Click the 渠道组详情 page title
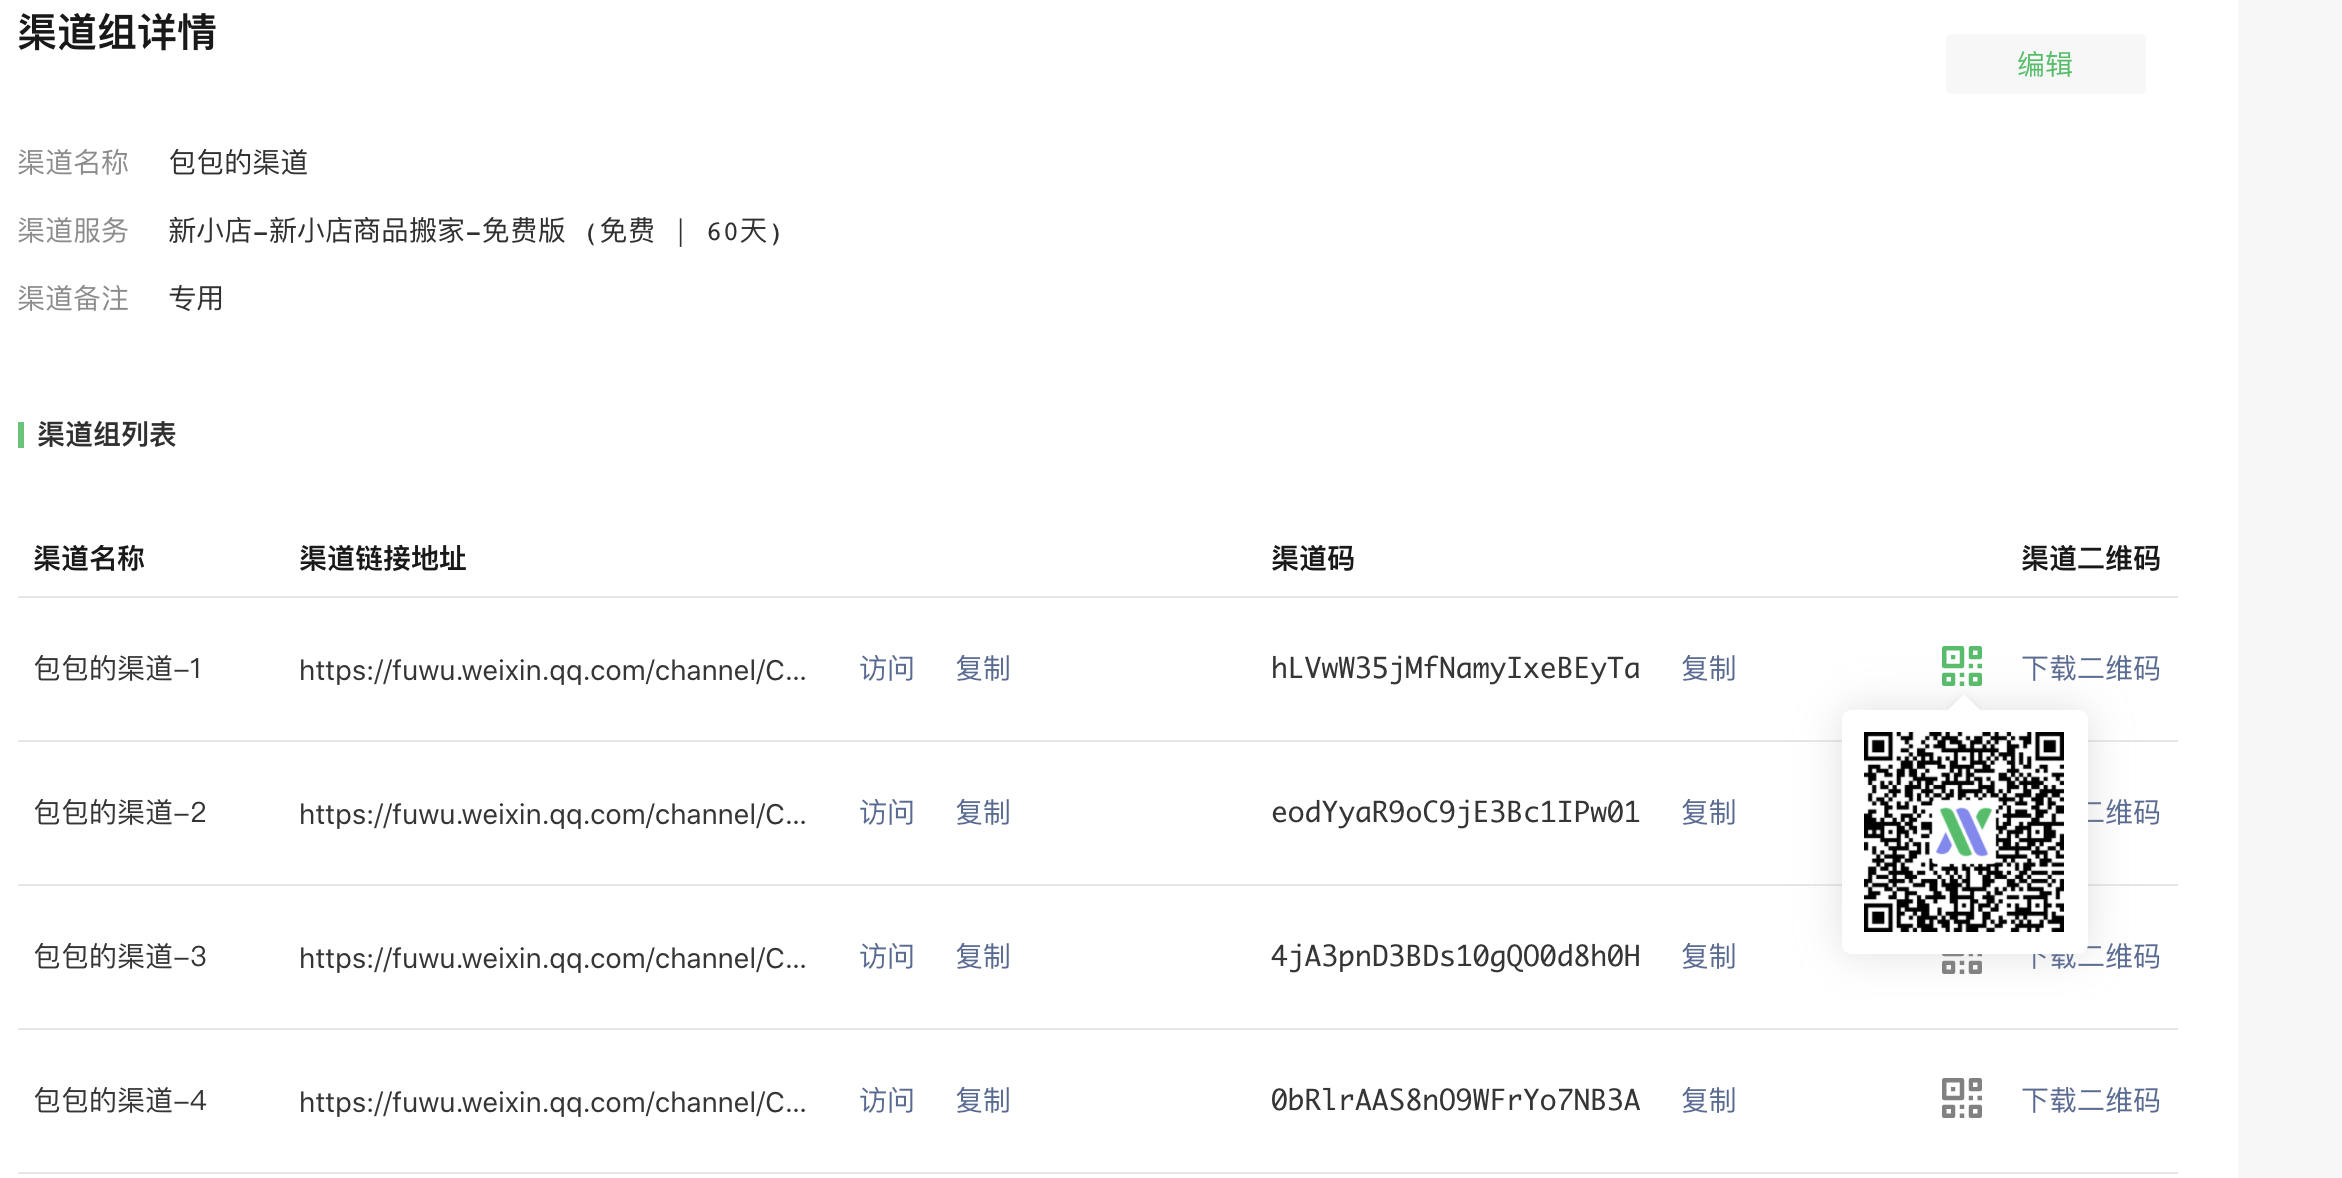 [x=116, y=32]
